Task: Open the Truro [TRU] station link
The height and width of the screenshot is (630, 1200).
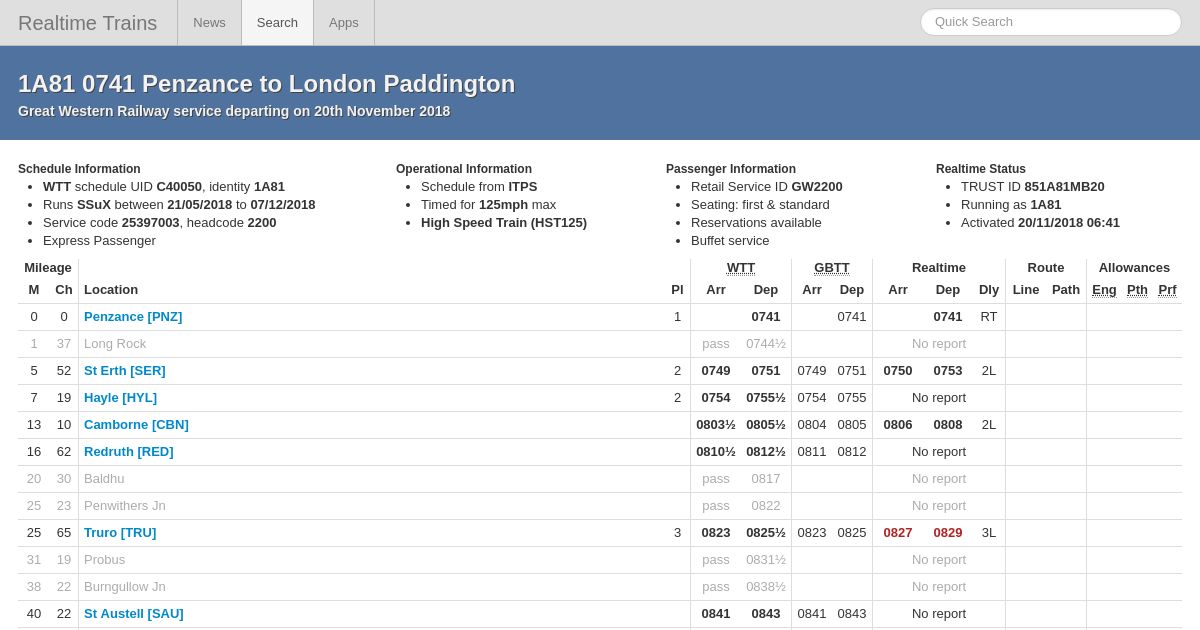Action: click(120, 533)
